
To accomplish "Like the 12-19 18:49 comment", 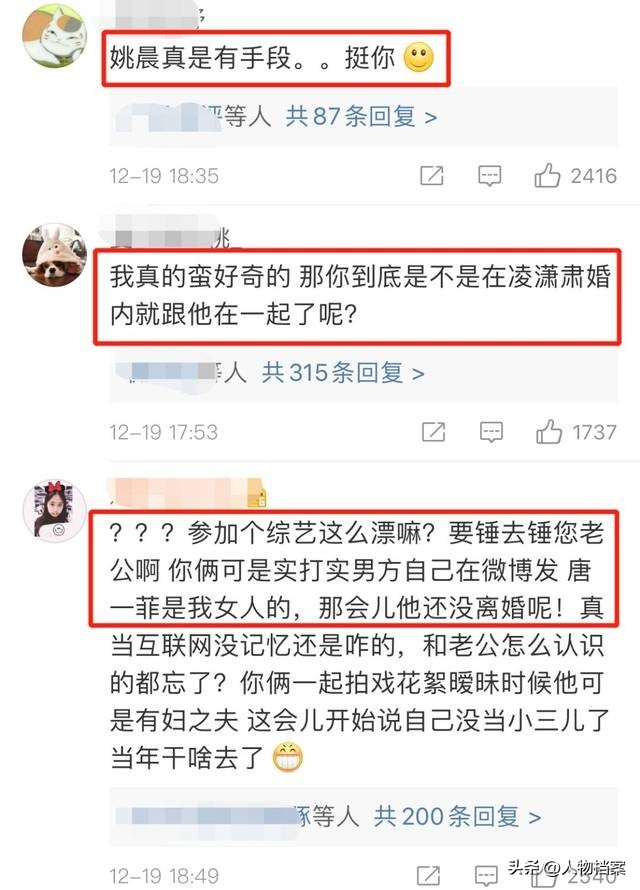I will [x=573, y=877].
